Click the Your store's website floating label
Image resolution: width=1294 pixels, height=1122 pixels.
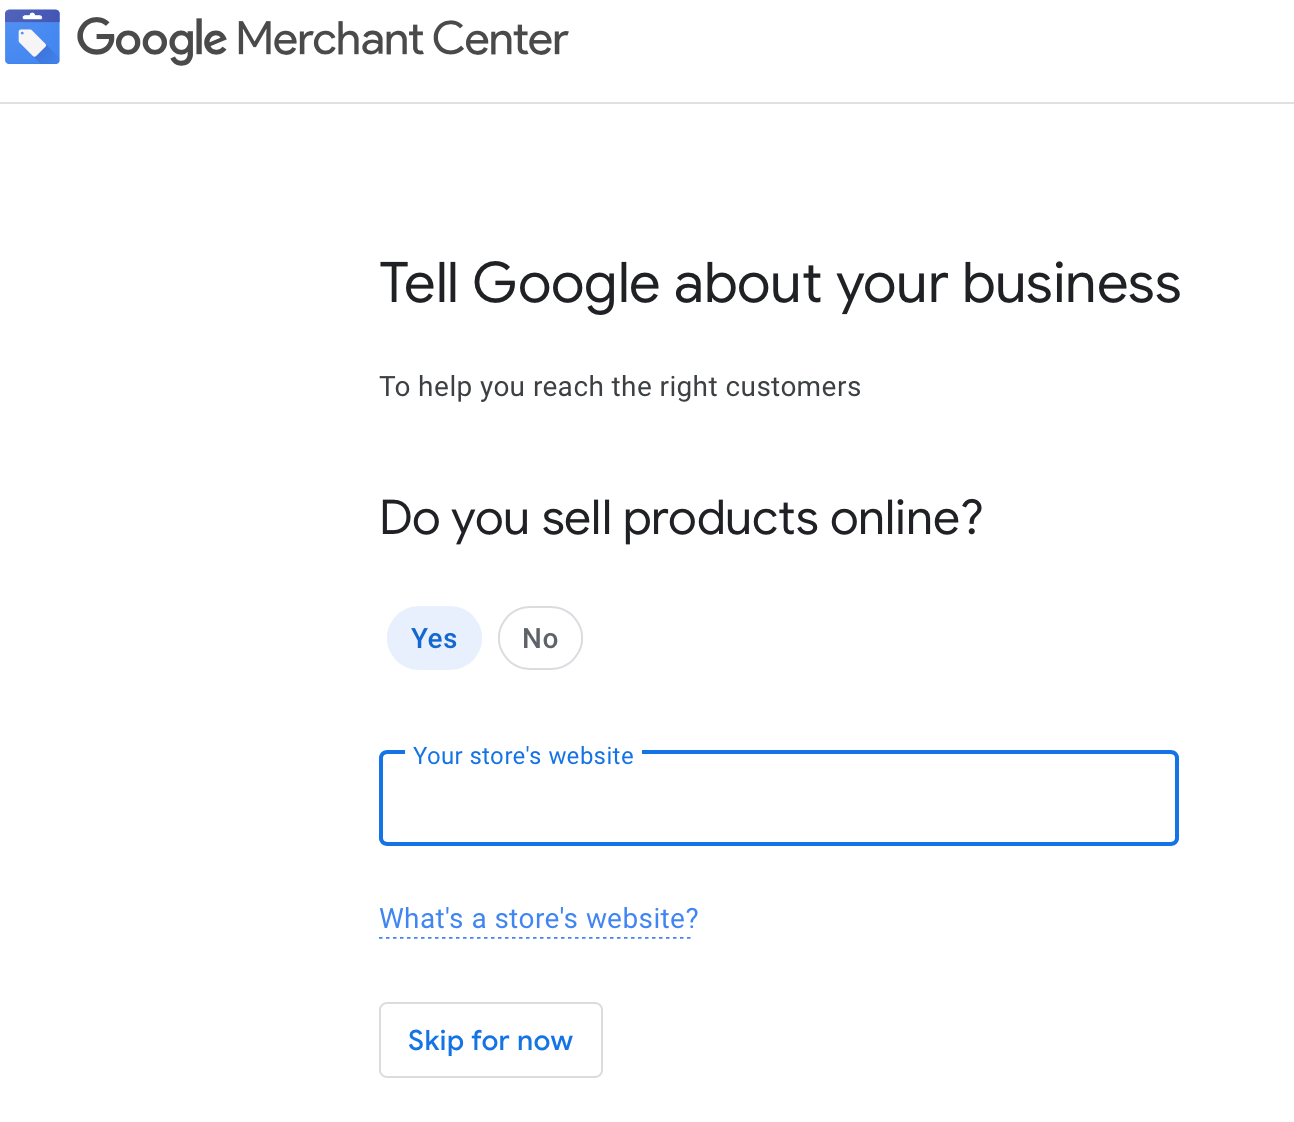click(x=523, y=756)
